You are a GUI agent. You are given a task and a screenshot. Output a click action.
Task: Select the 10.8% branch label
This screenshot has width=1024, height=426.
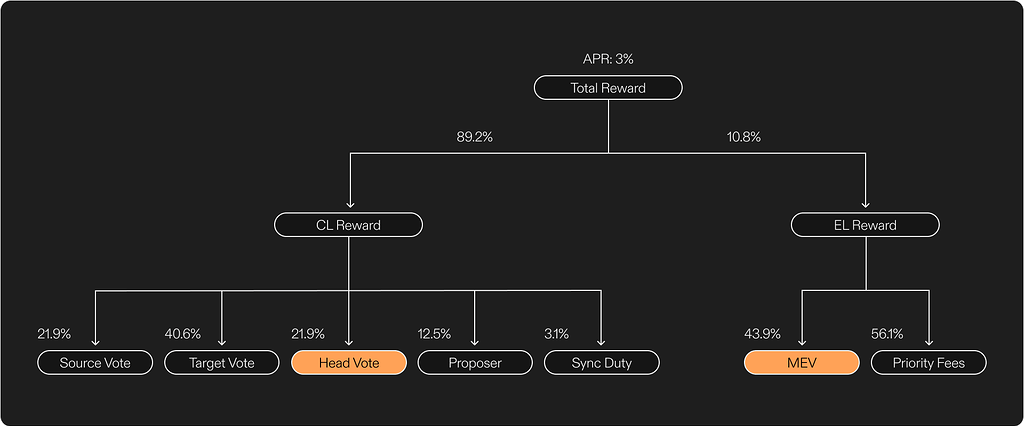coord(743,137)
